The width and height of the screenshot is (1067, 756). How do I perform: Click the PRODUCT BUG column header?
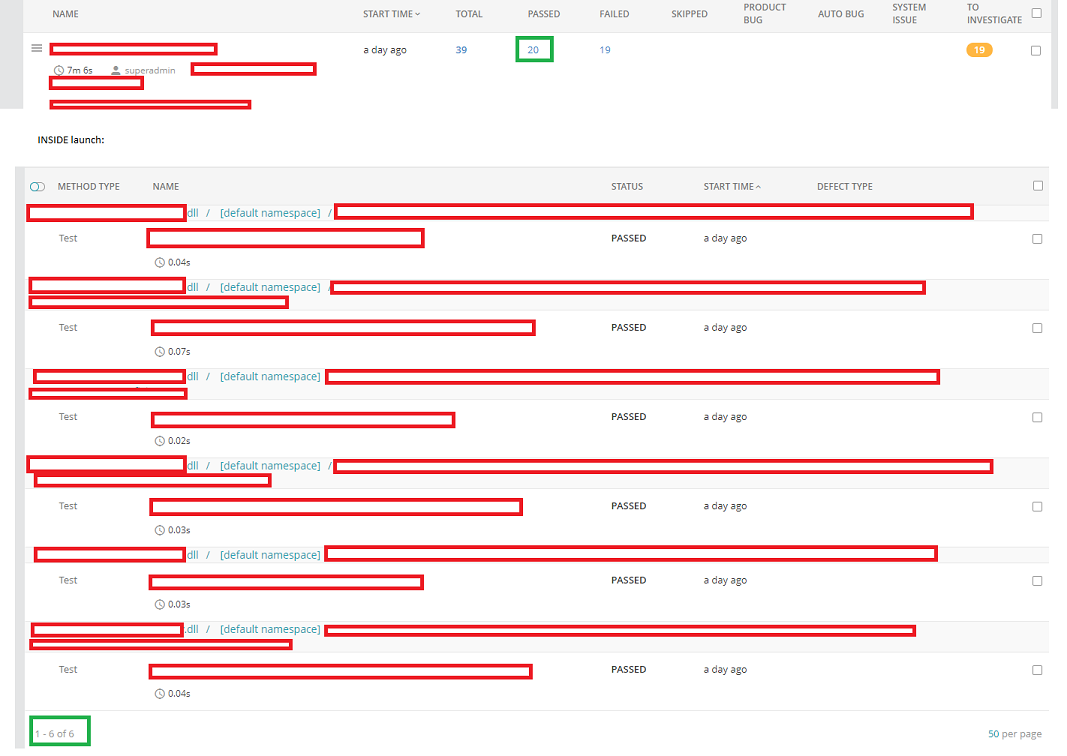point(764,14)
